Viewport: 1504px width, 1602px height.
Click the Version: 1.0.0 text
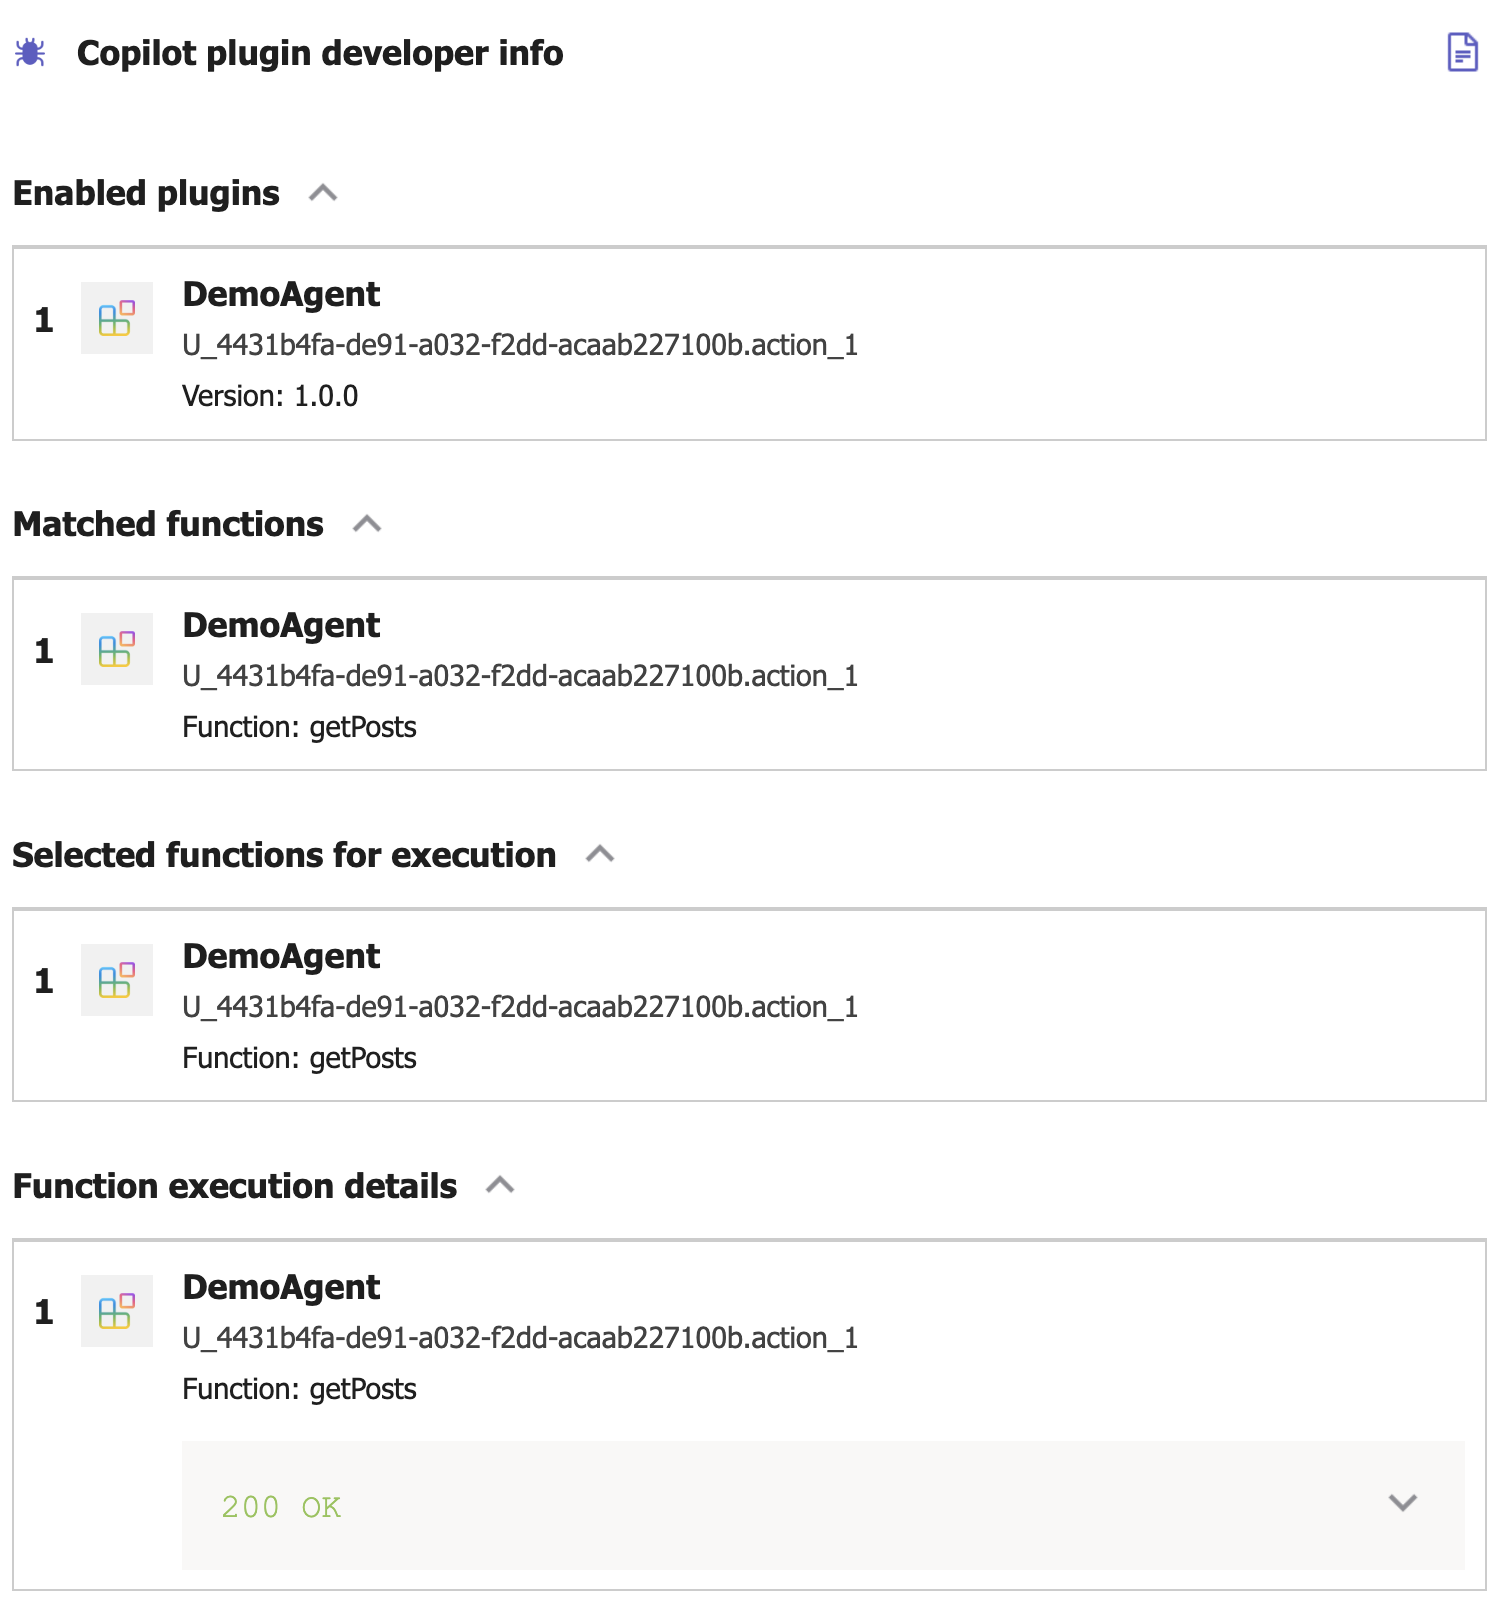click(270, 396)
